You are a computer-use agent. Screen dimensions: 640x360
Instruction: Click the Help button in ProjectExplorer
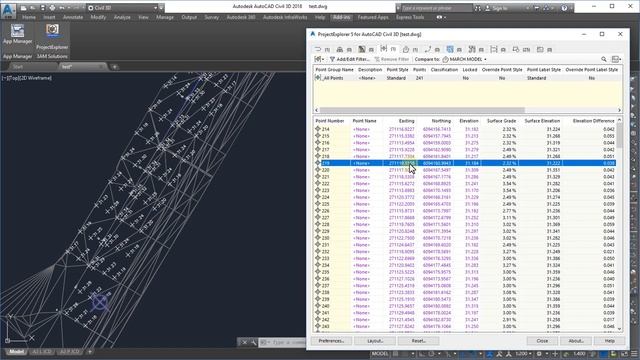[609, 341]
